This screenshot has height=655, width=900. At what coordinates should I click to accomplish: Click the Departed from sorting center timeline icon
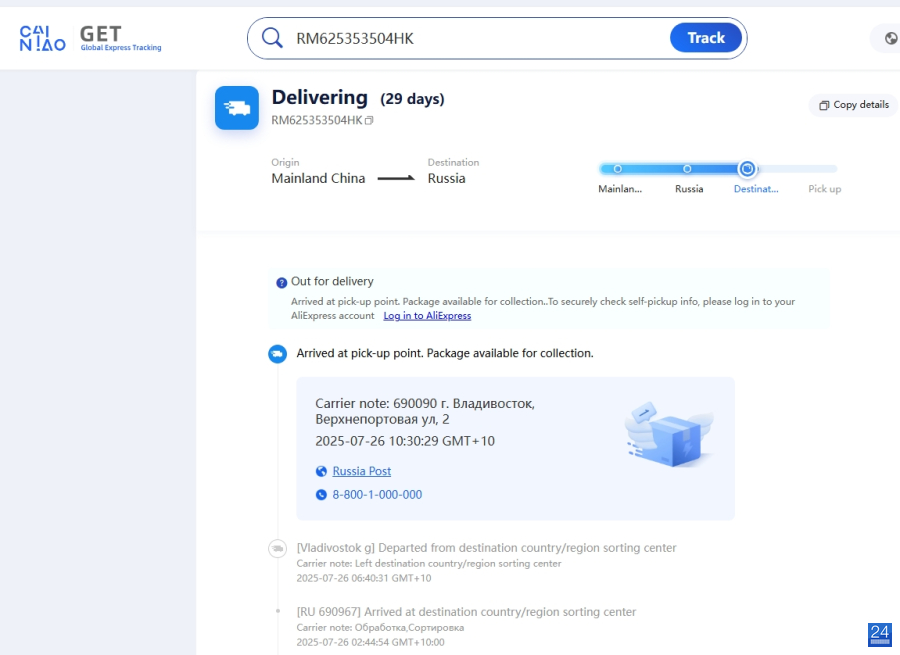click(x=277, y=549)
